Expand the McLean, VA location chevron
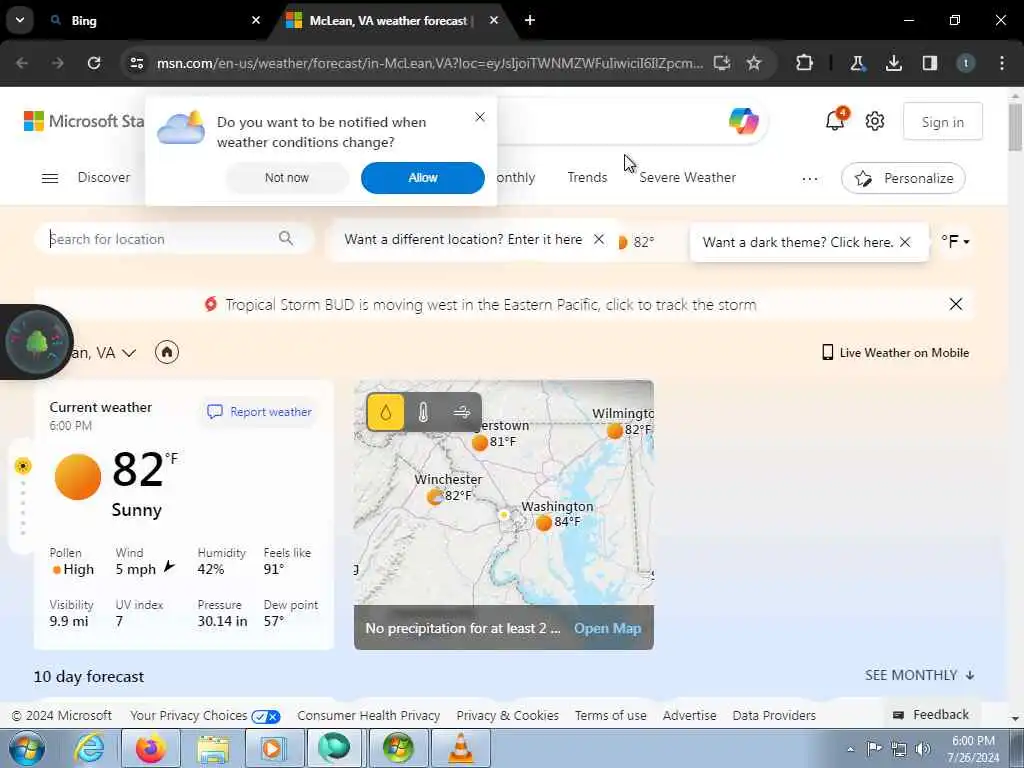This screenshot has width=1024, height=768. (x=129, y=353)
